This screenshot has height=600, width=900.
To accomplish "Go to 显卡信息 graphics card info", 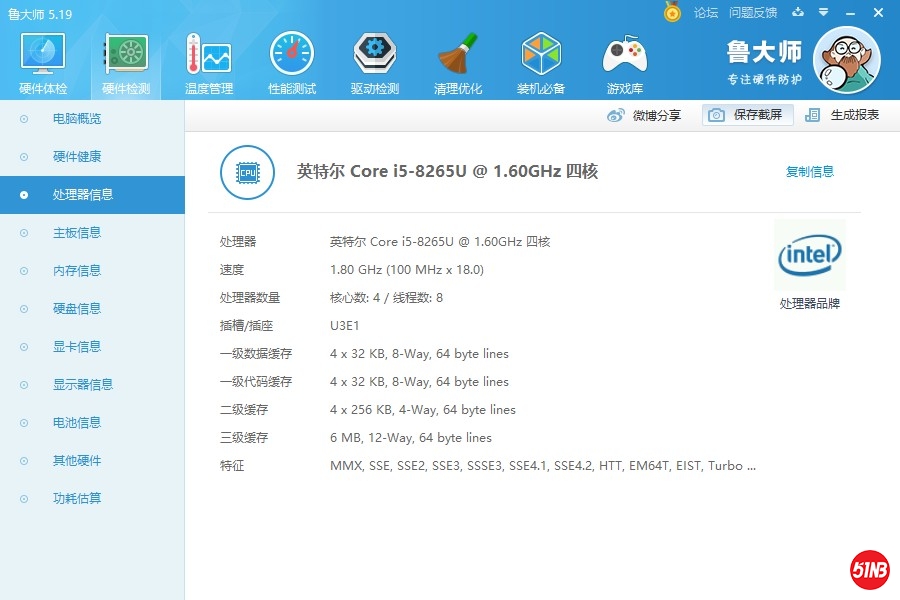I will pos(77,347).
